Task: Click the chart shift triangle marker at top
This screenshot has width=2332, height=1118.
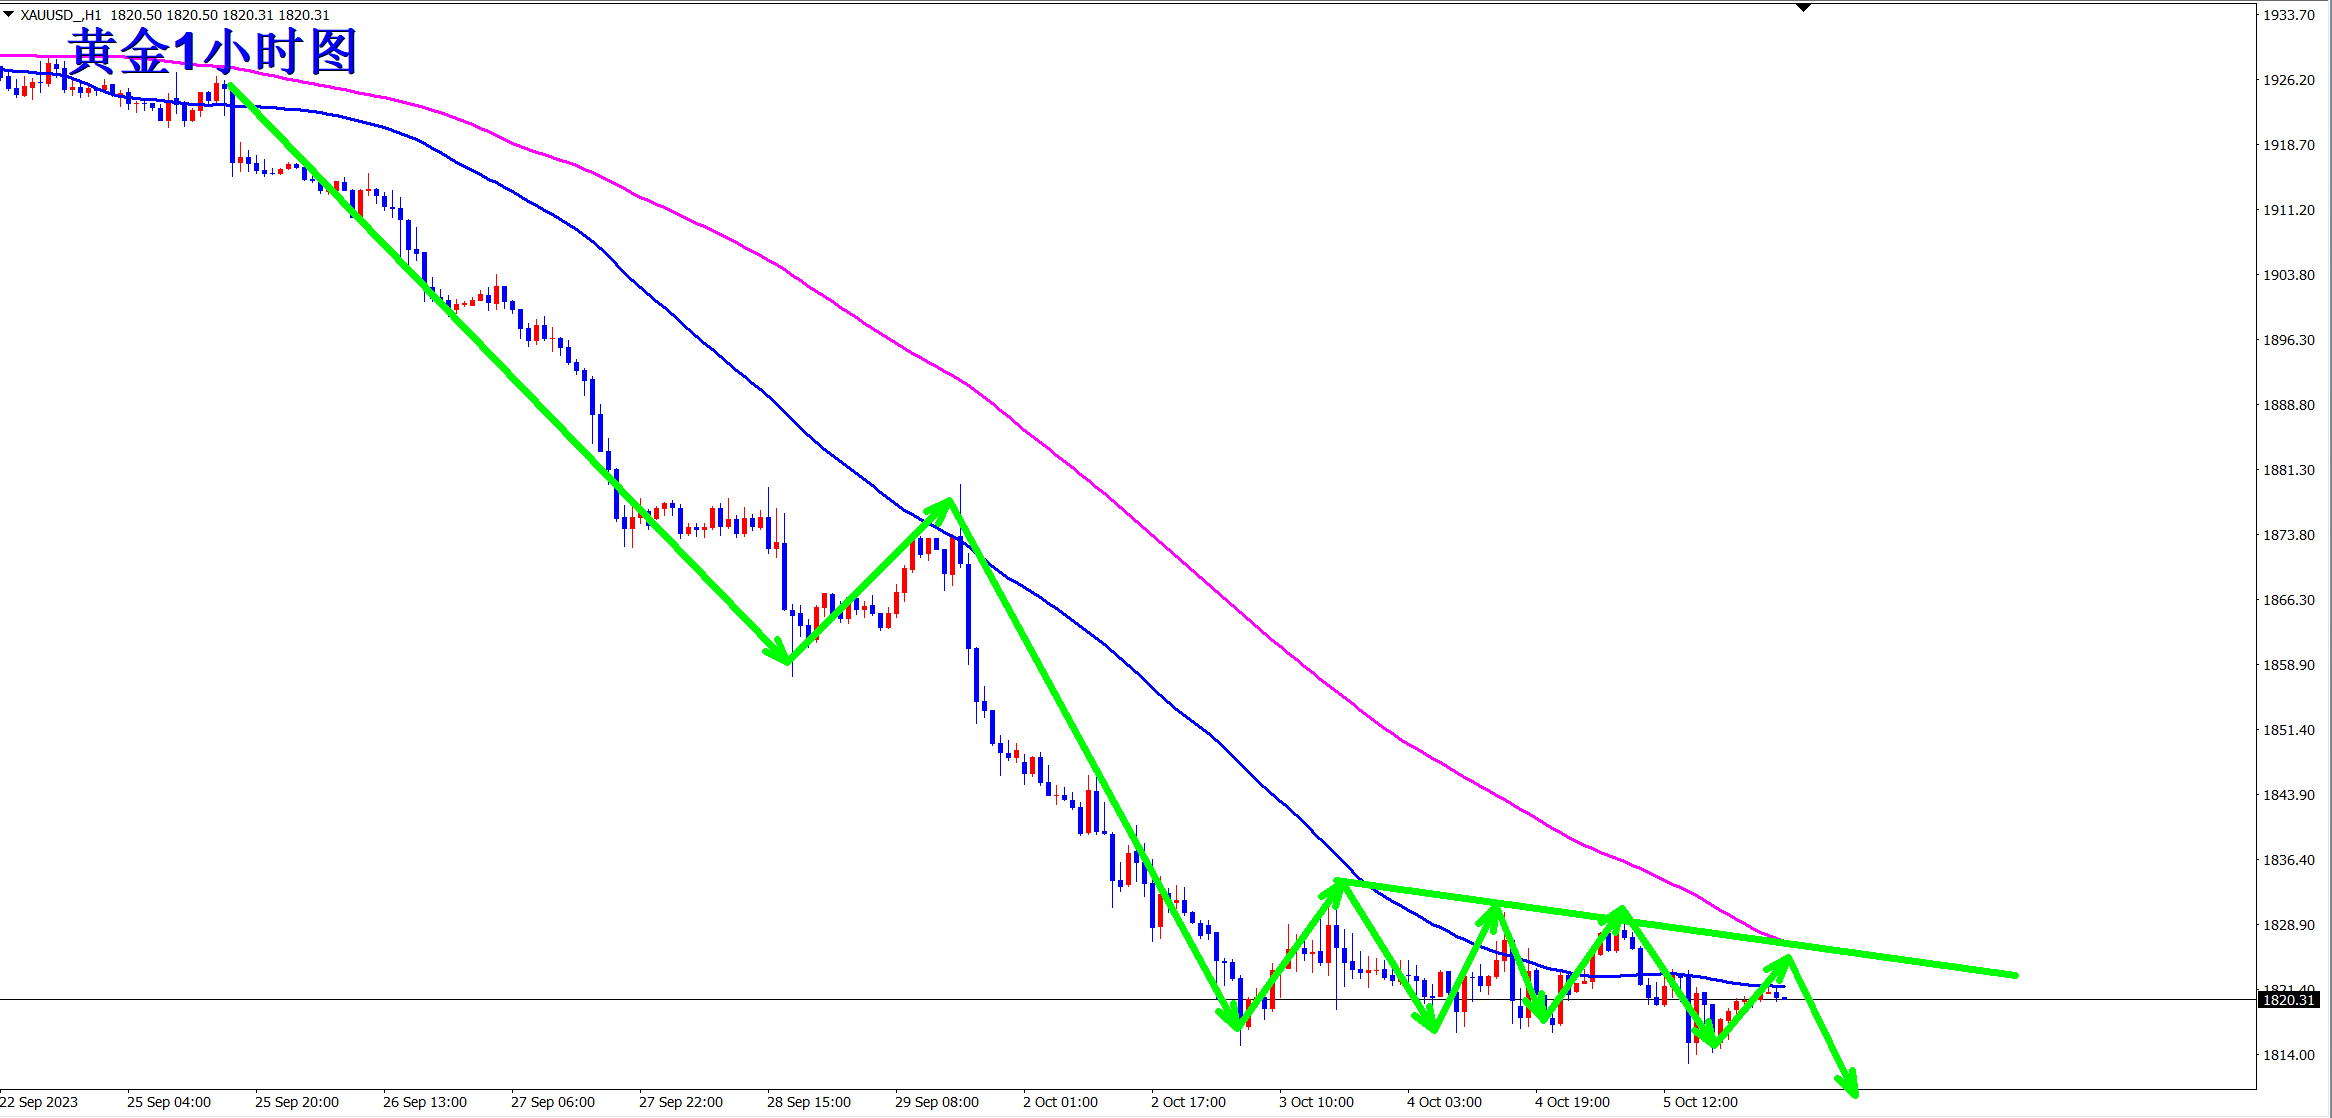Action: (1803, 8)
